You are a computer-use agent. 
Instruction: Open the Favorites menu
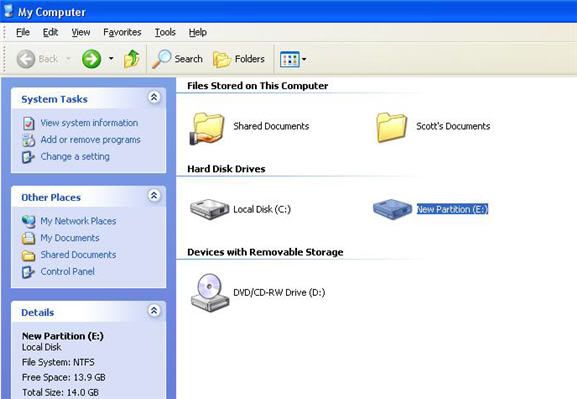tap(122, 32)
